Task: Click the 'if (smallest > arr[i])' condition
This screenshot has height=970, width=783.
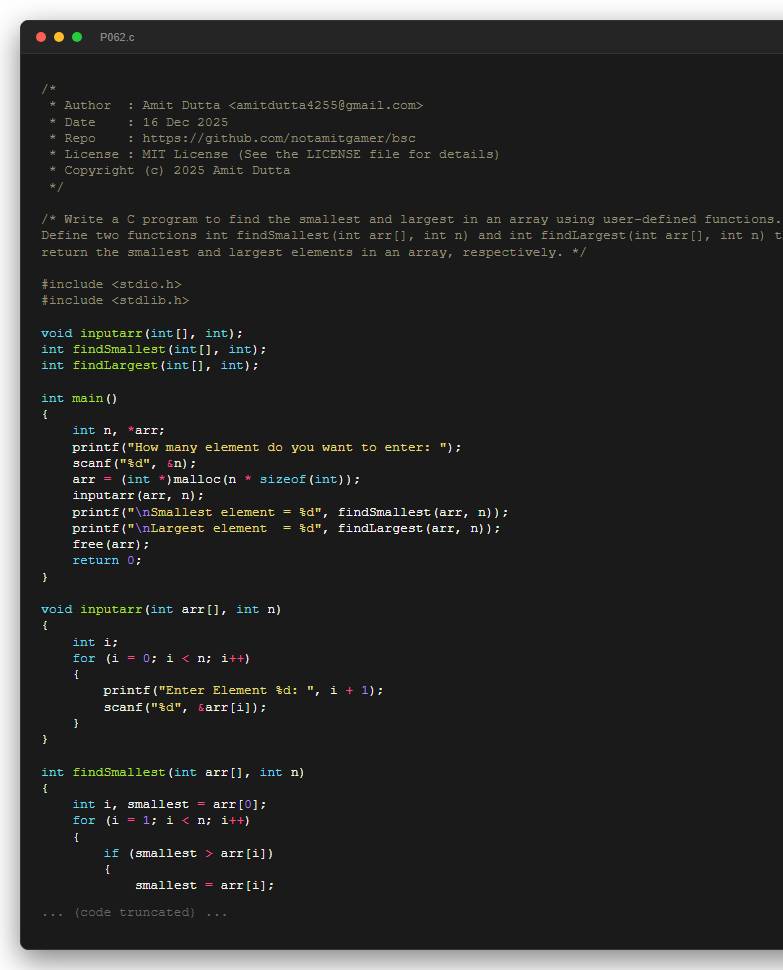Action: click(x=189, y=854)
